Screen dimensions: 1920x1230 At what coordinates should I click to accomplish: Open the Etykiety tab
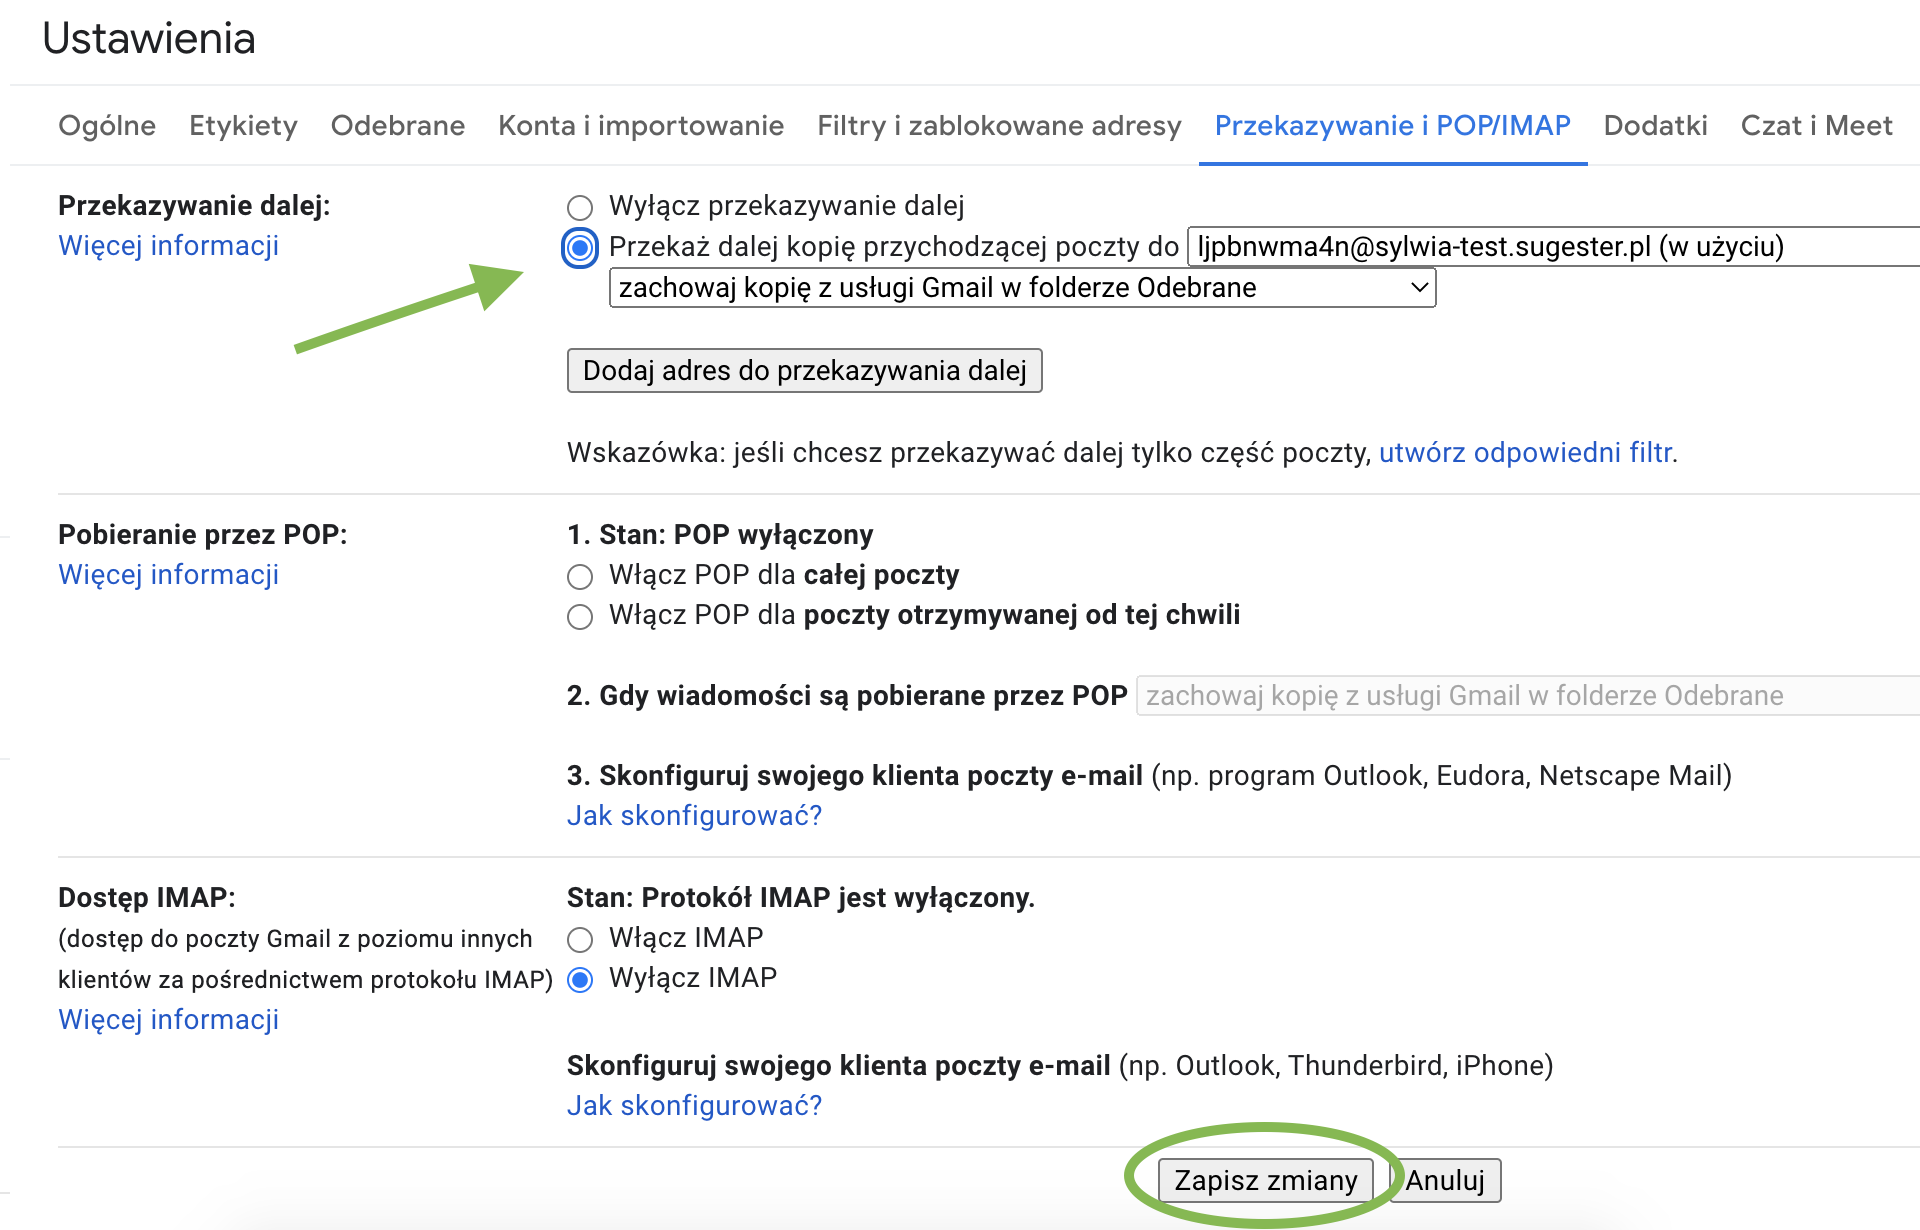[x=243, y=126]
